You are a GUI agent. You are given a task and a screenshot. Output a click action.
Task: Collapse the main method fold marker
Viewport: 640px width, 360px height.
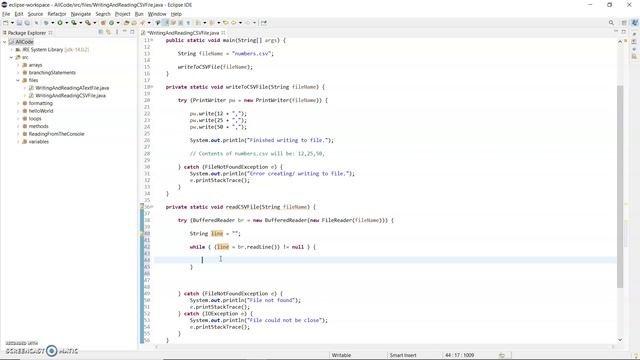click(152, 40)
